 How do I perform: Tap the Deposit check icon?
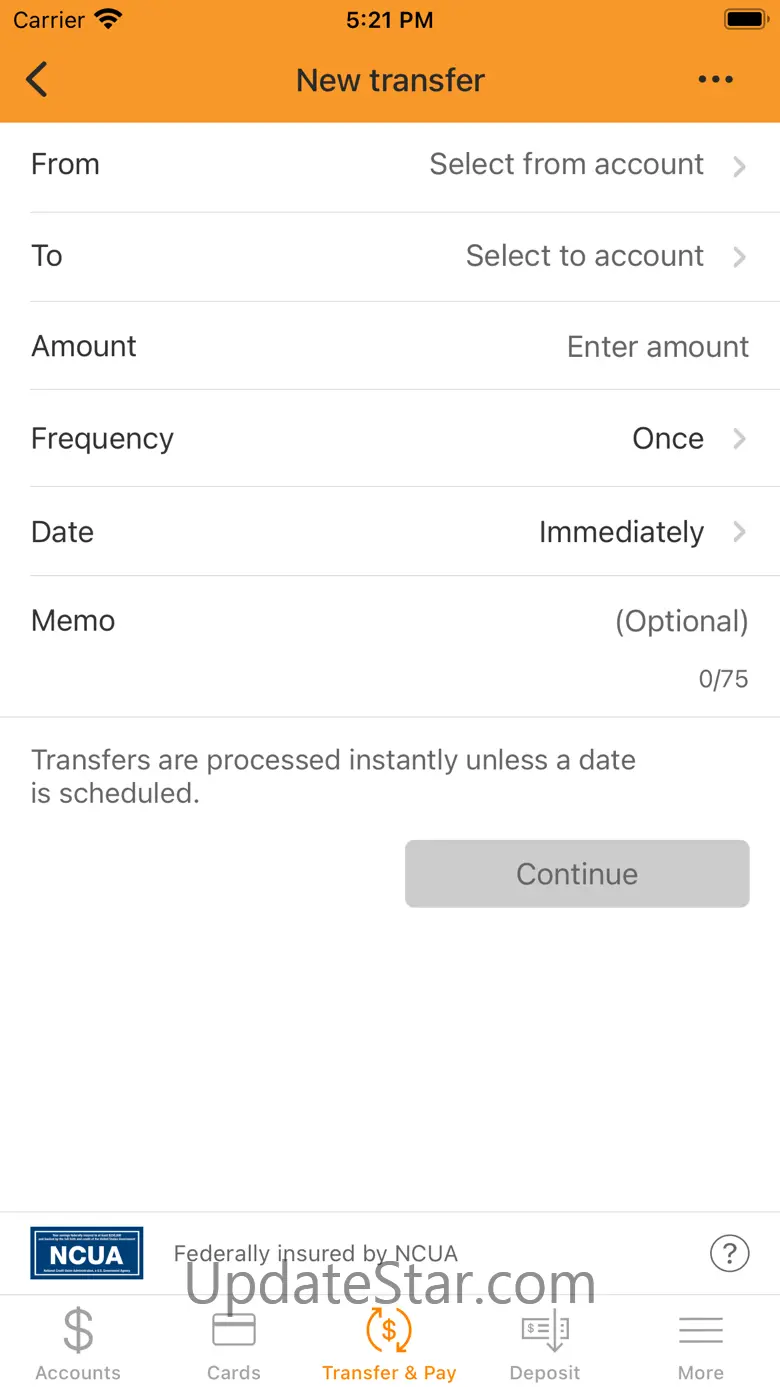click(x=545, y=1331)
